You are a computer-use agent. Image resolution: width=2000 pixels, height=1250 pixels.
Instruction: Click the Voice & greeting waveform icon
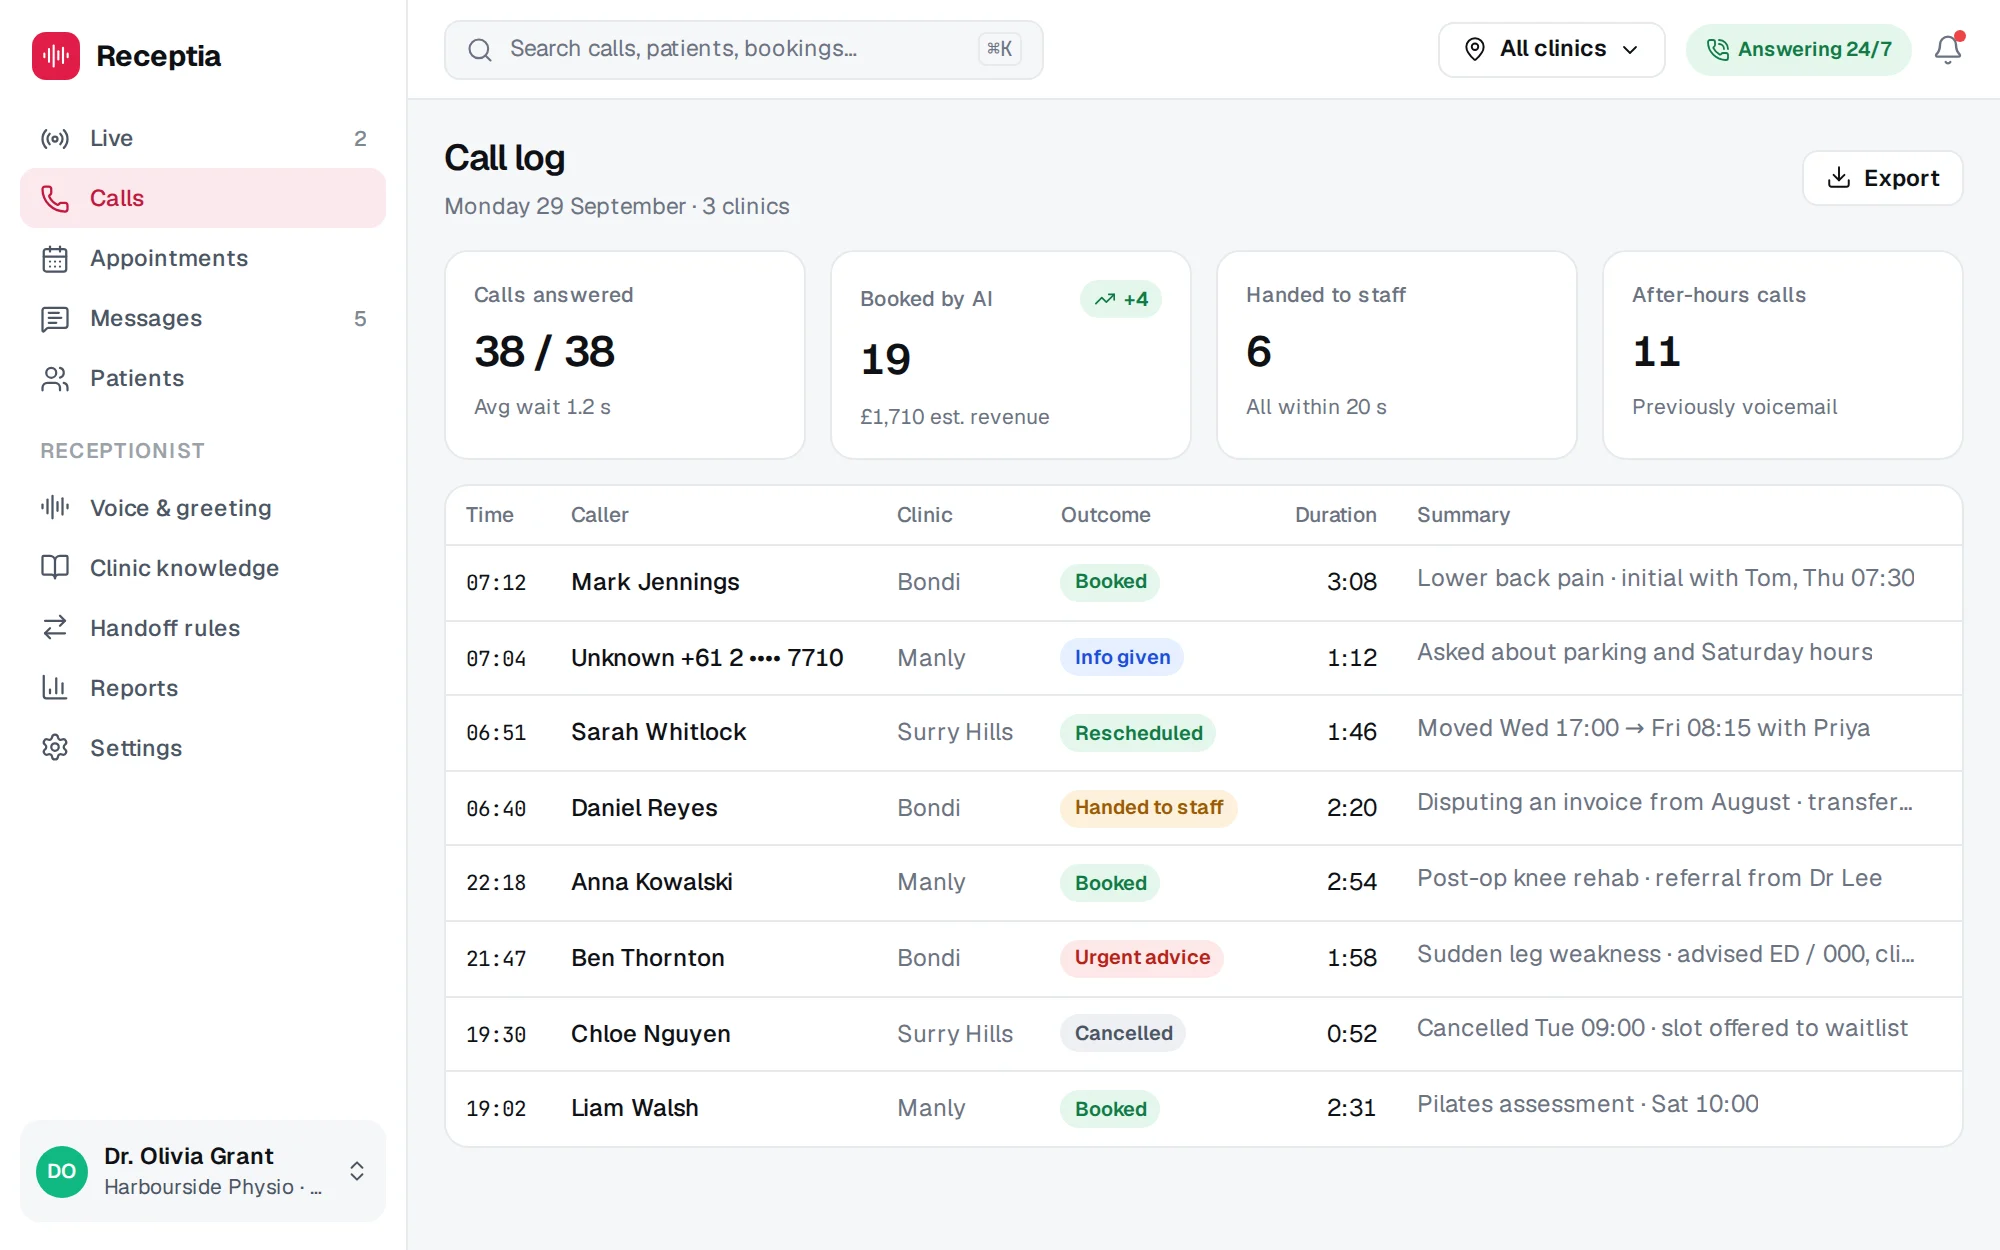pos(55,508)
